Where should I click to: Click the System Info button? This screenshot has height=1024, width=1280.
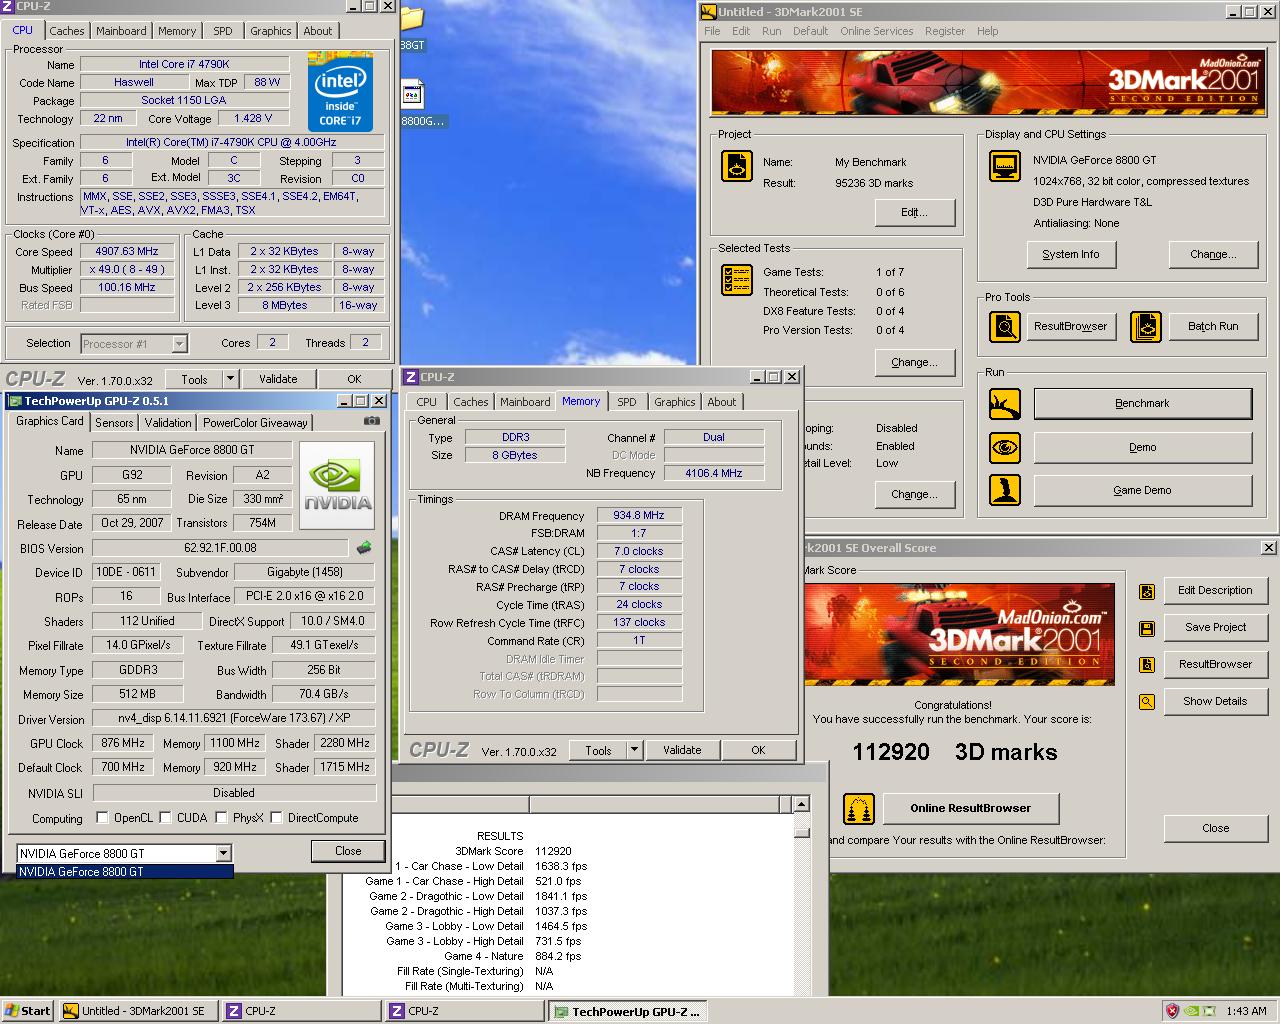pos(1070,254)
